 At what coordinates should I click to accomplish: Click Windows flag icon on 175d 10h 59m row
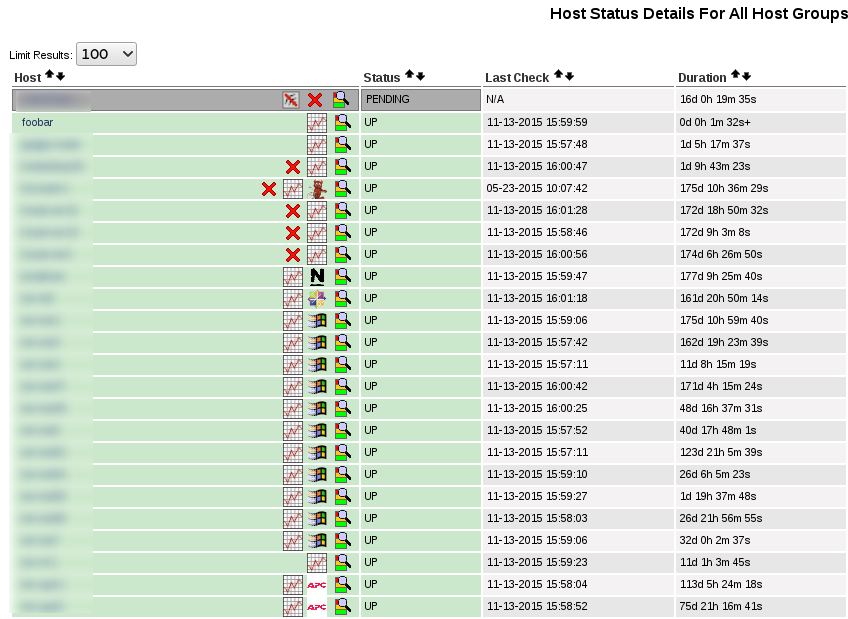tap(317, 320)
